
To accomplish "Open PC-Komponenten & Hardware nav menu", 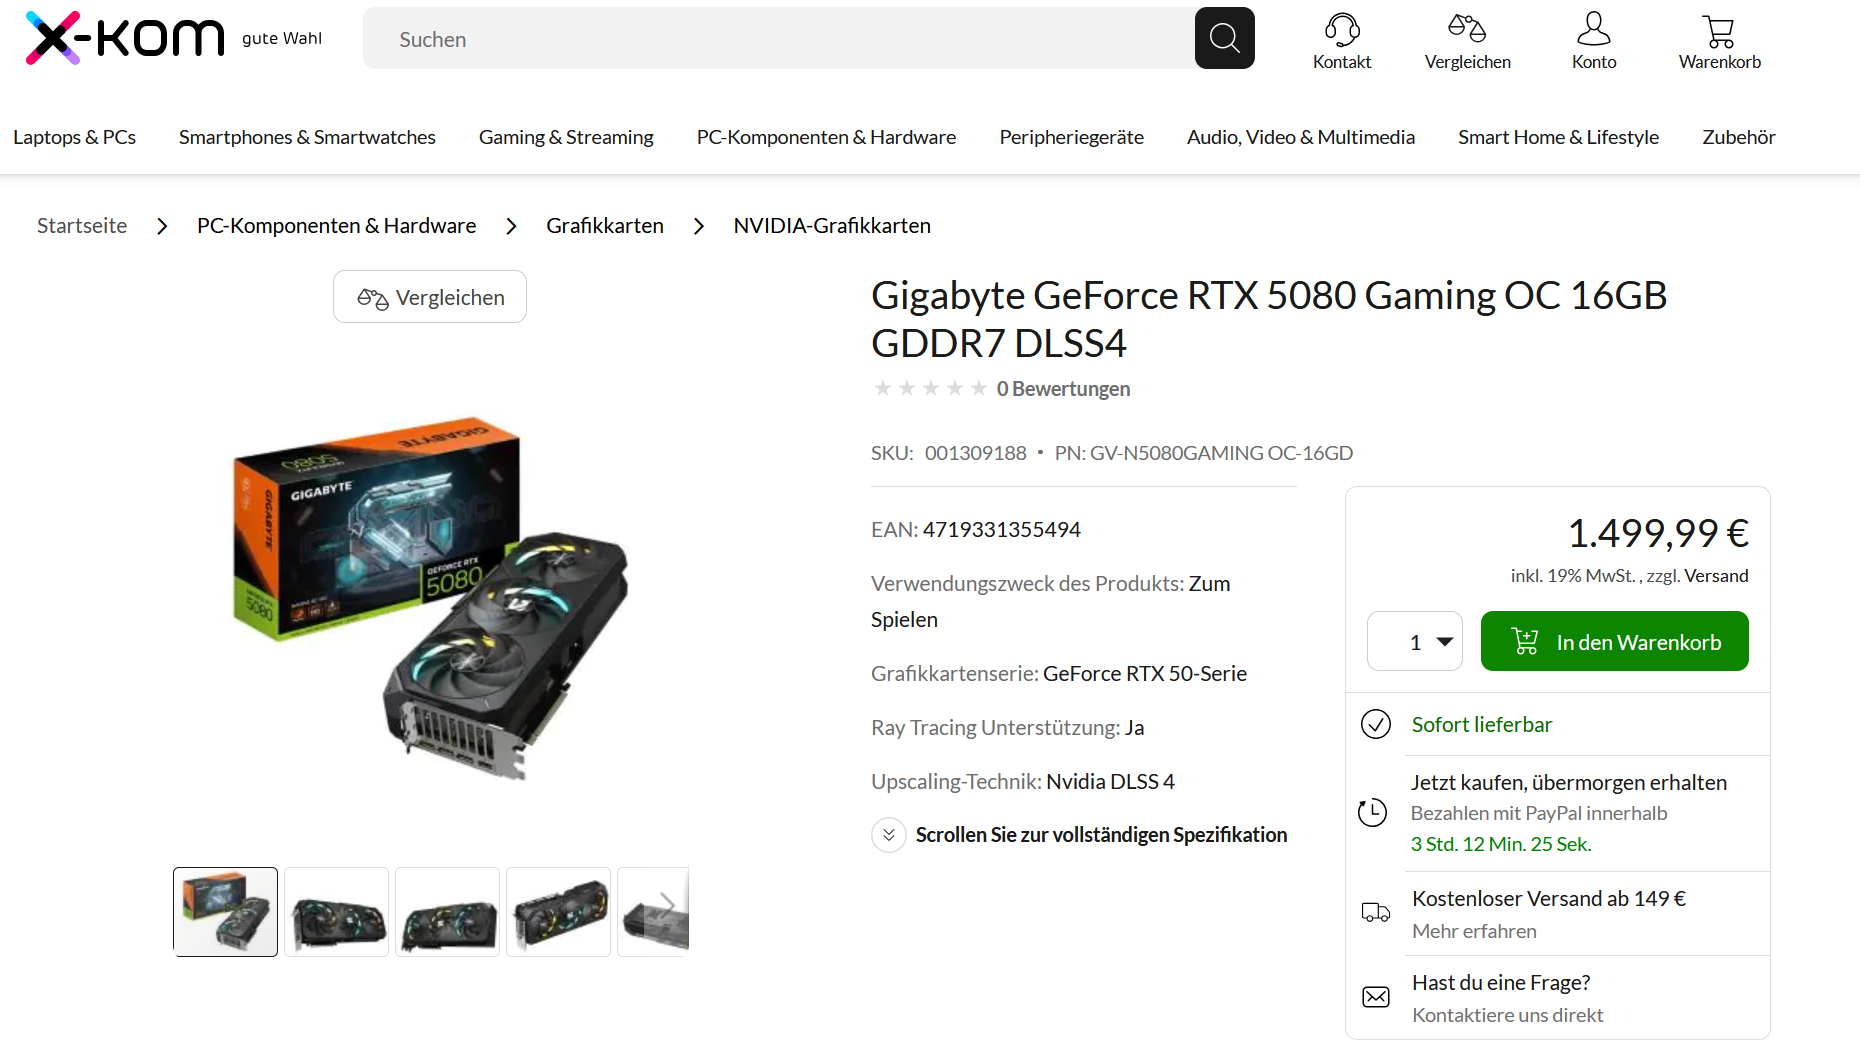I will 826,137.
